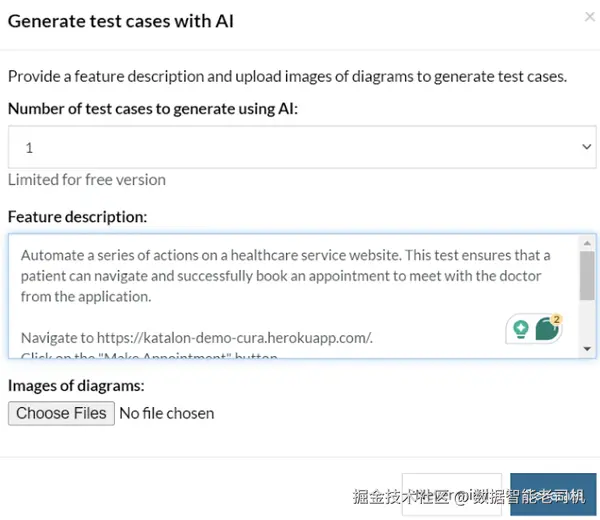600x520 pixels.
Task: Click the 'Feature description:' label
Action: click(77, 216)
